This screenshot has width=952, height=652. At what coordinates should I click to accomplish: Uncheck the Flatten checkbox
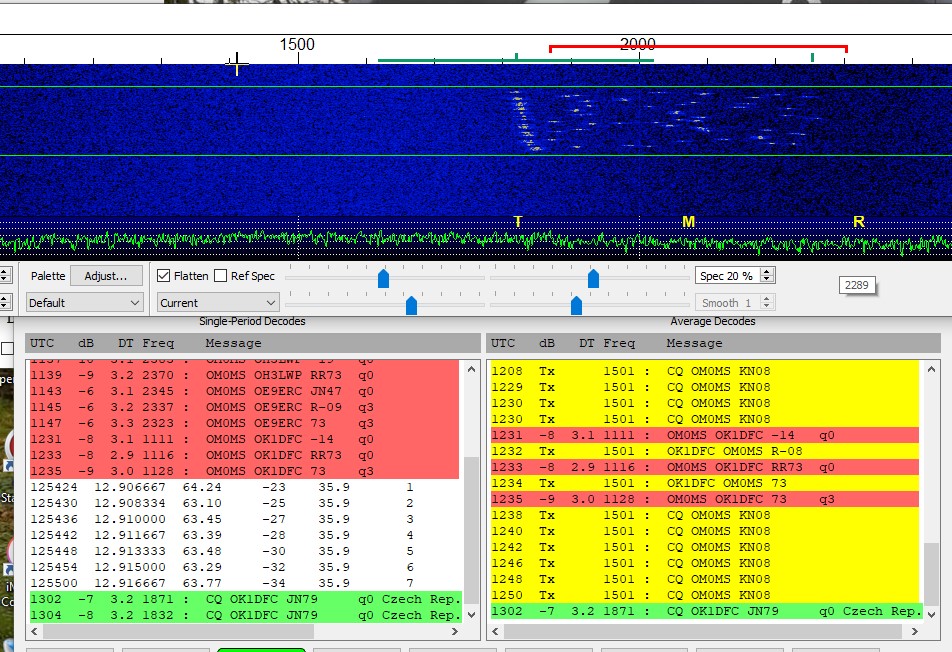point(163,276)
